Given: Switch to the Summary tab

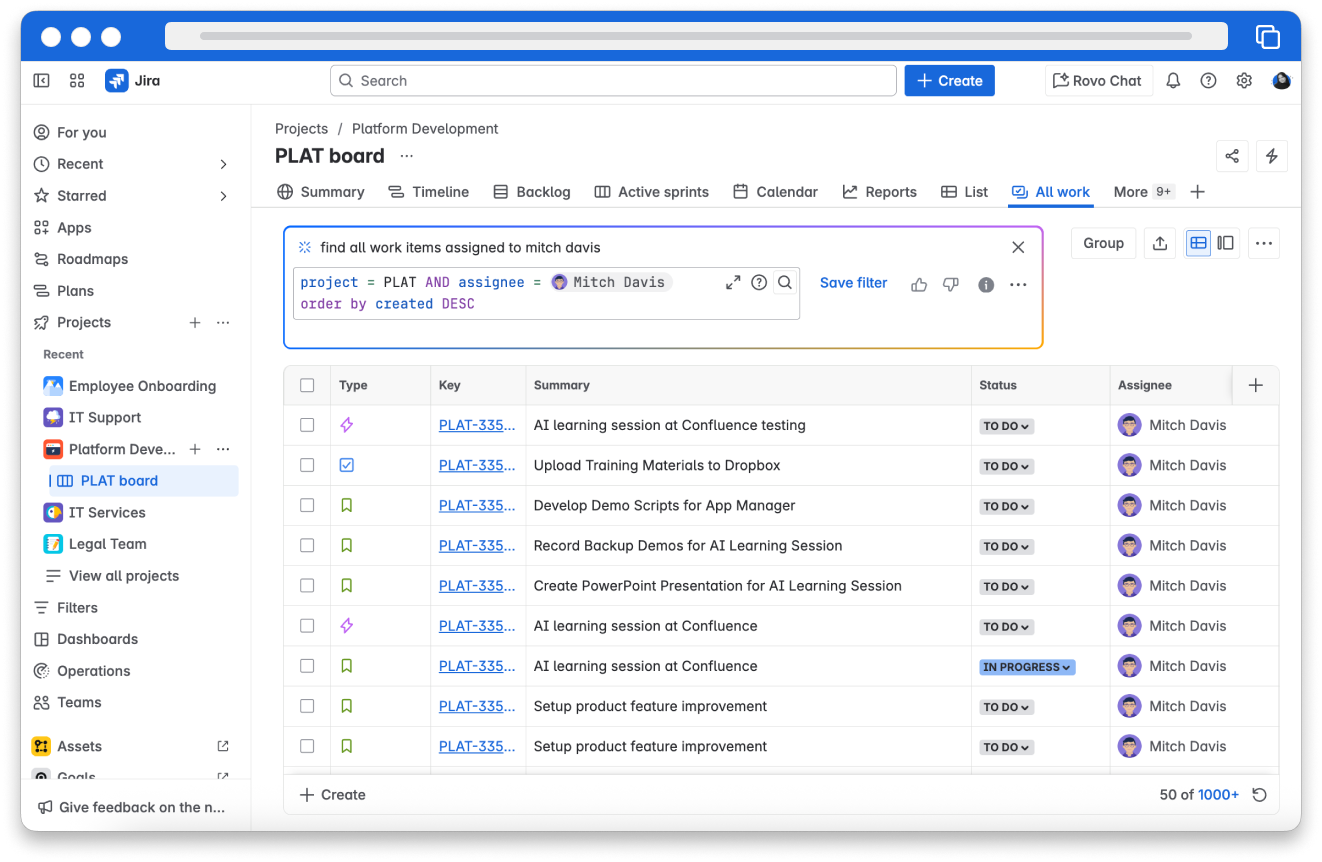Looking at the screenshot, I should [321, 192].
